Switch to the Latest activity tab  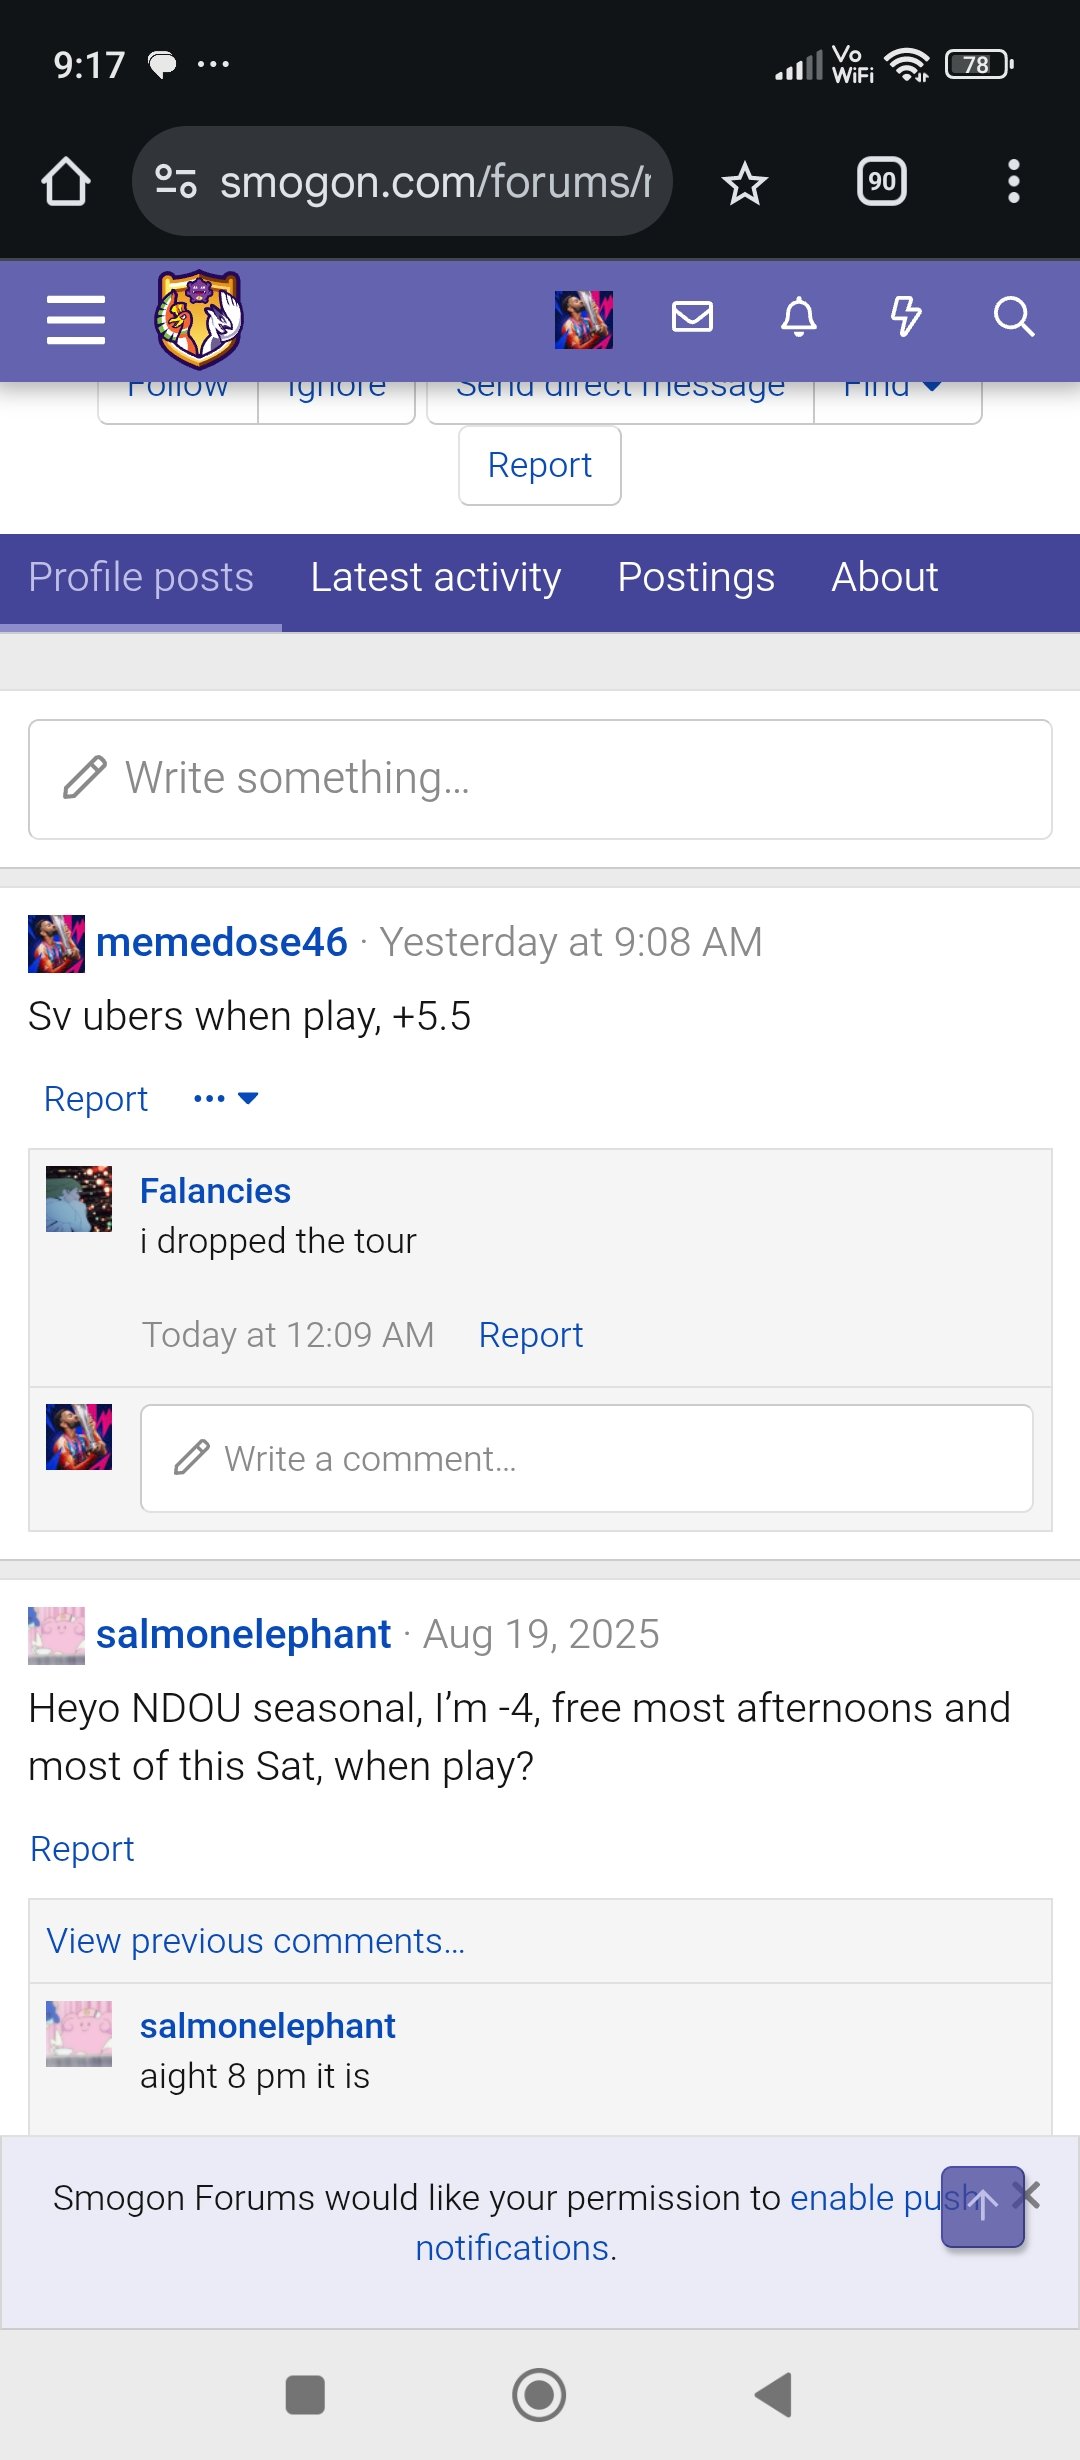point(436,578)
